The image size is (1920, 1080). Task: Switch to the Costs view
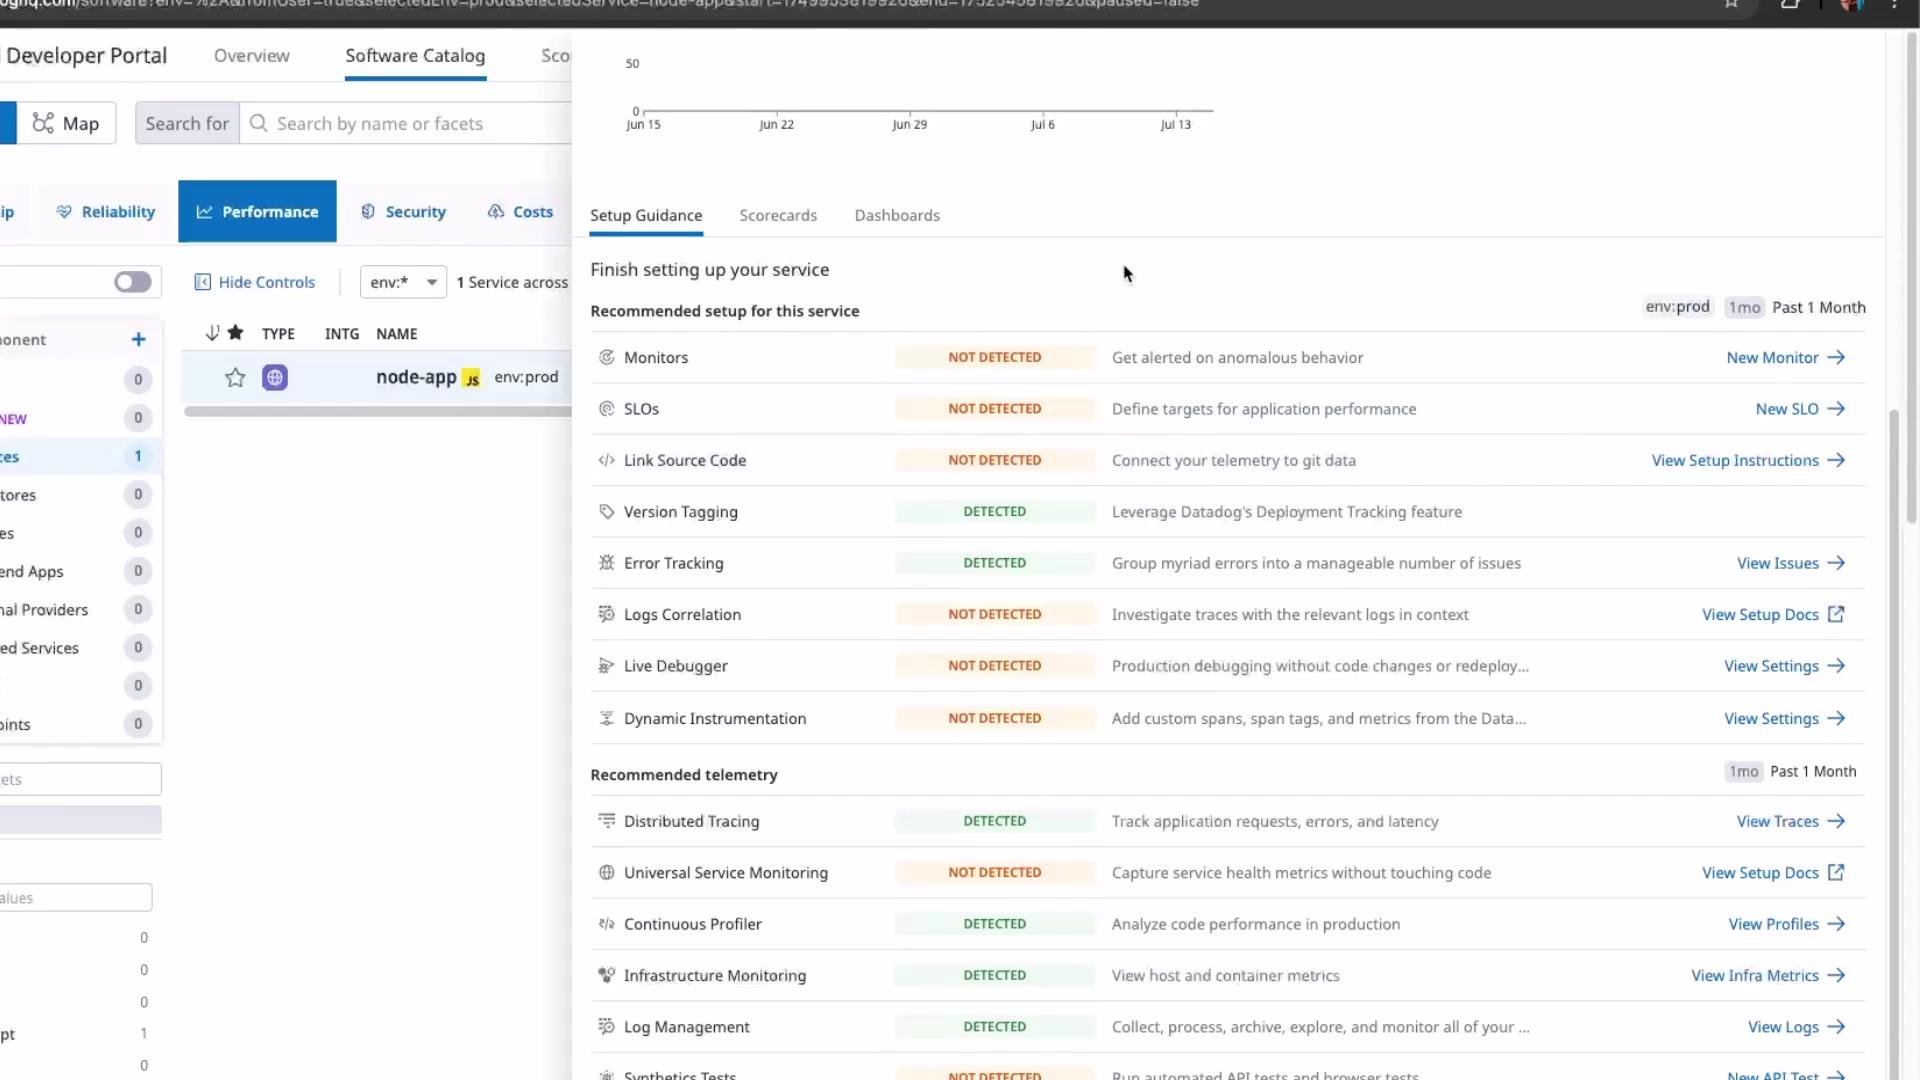(x=520, y=211)
